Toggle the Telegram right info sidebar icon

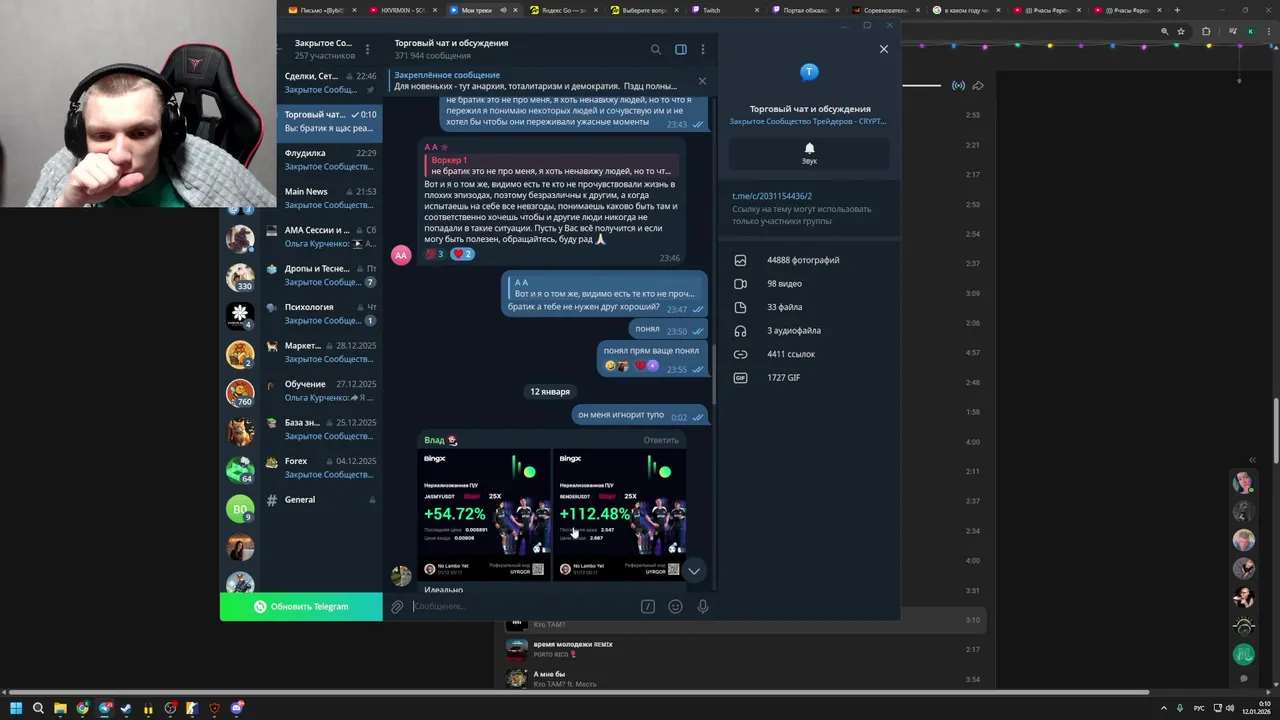pyautogui.click(x=681, y=49)
